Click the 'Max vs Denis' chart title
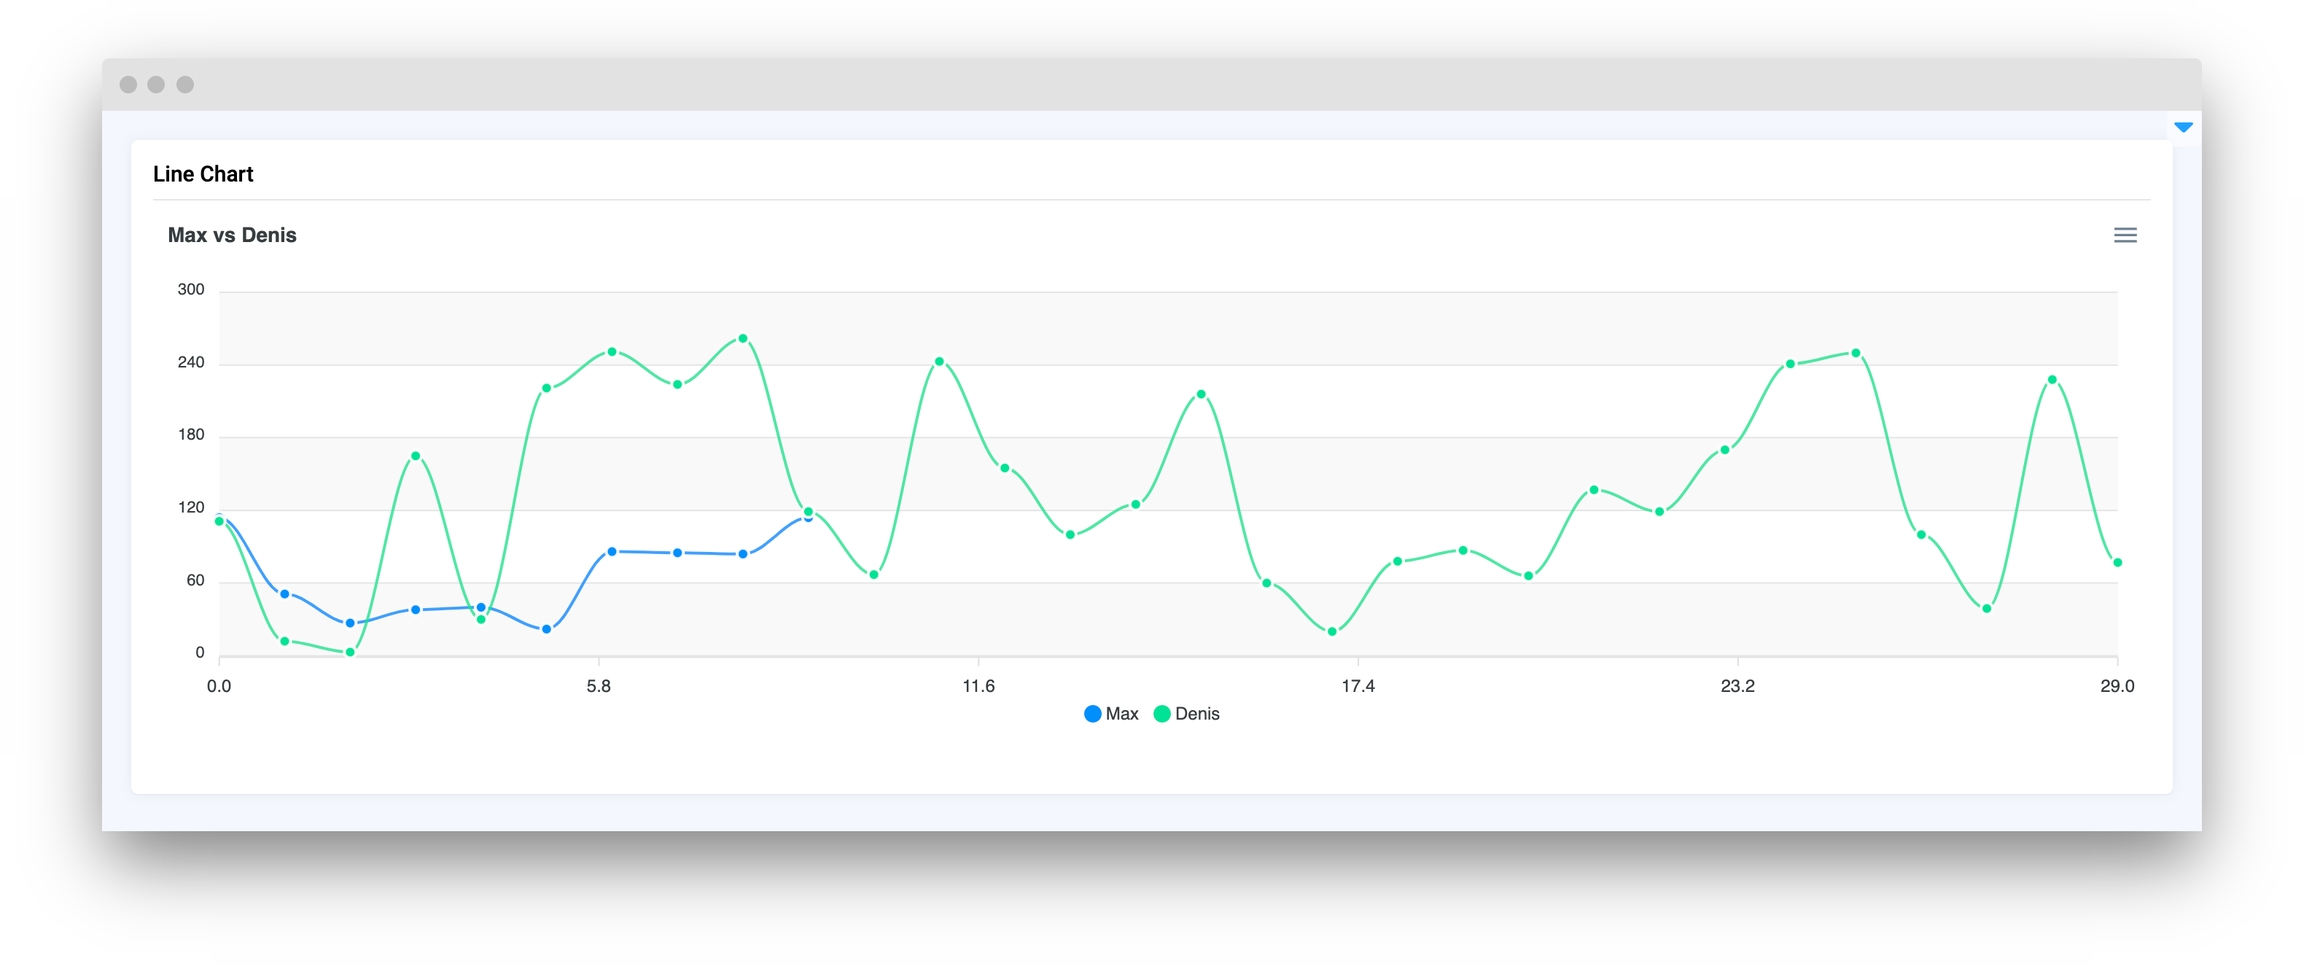Viewport: 2304px width, 977px height. (232, 235)
